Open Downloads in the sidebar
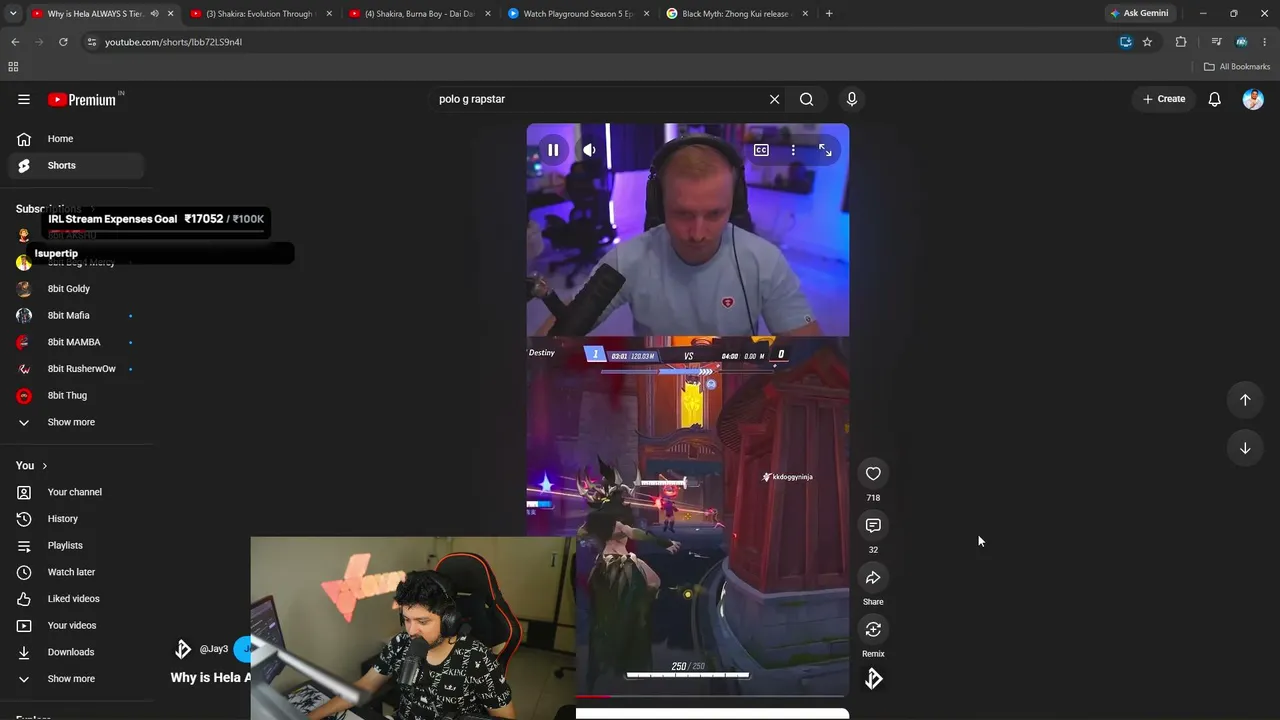 76,652
